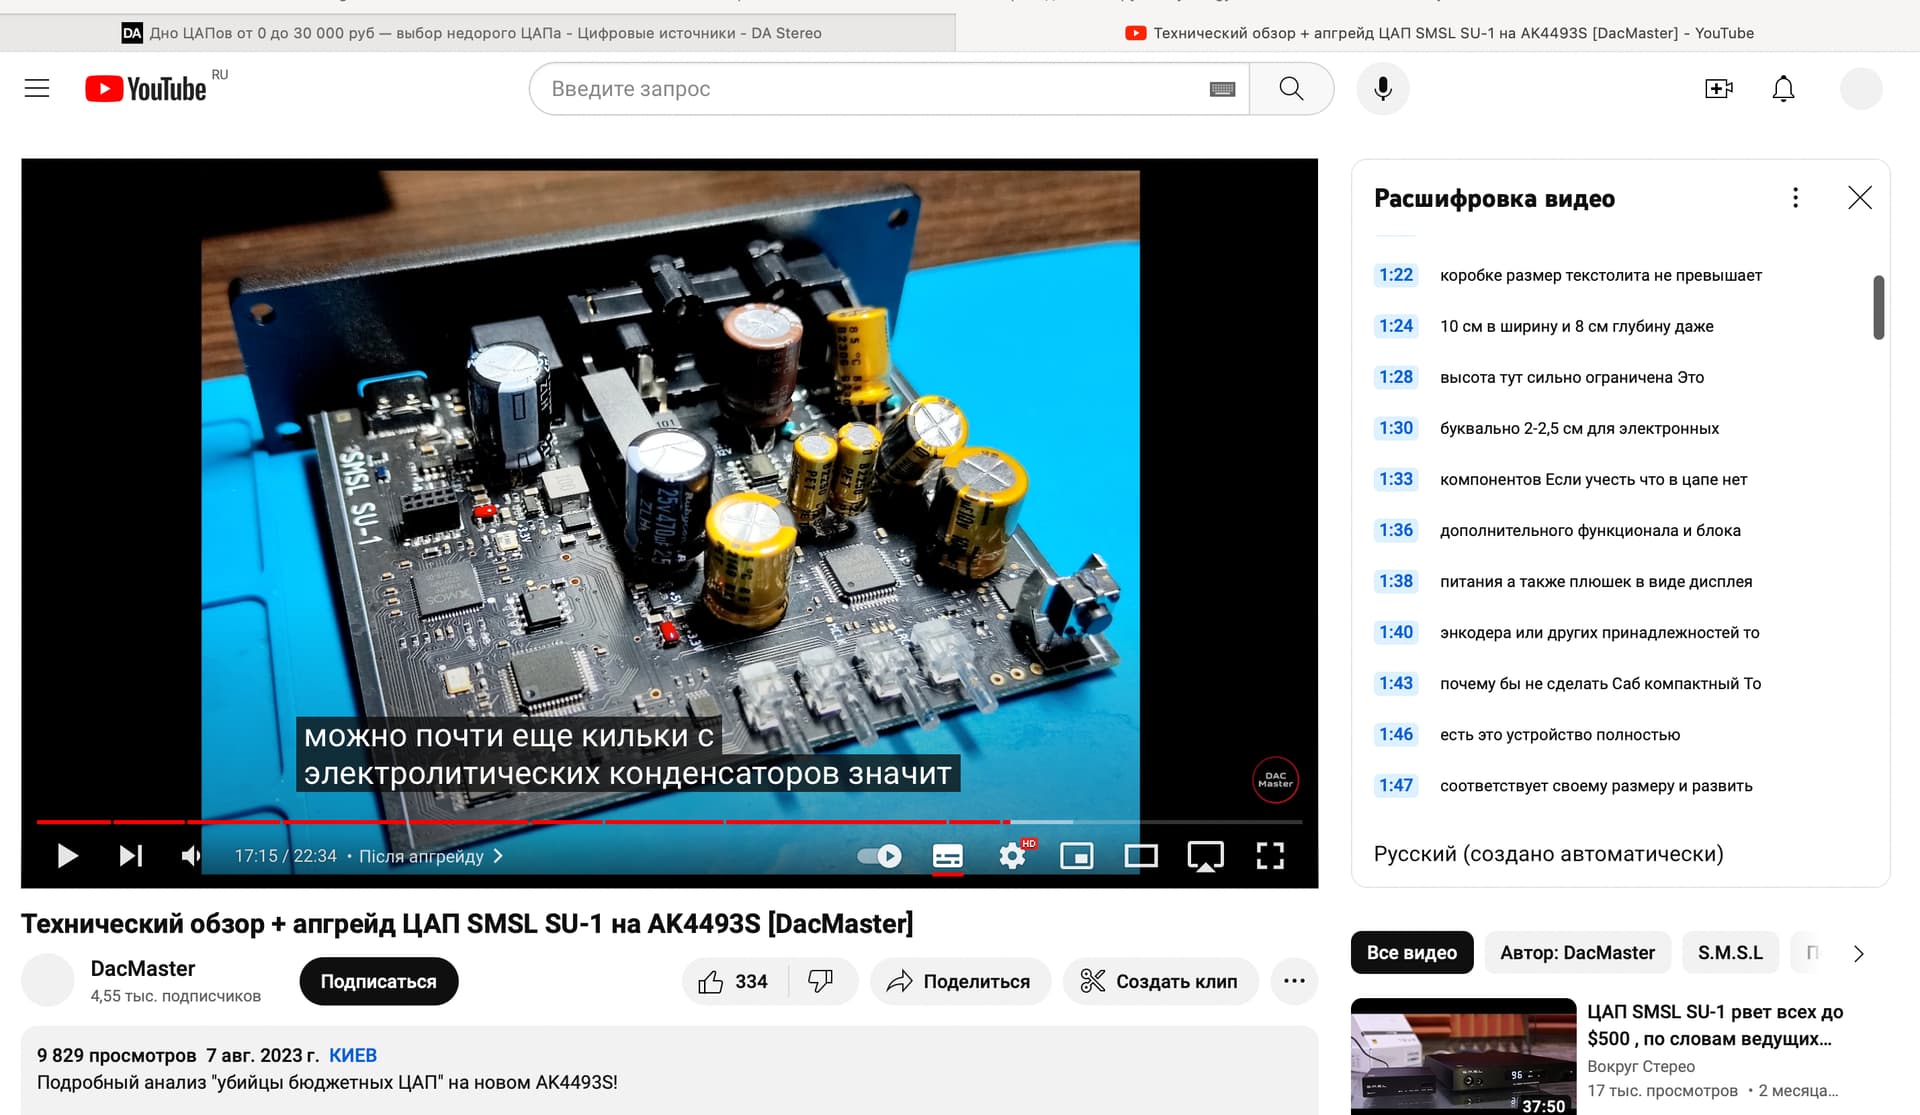Jump to transcript timestamp 1:30
The image size is (1920, 1115).
1396,428
